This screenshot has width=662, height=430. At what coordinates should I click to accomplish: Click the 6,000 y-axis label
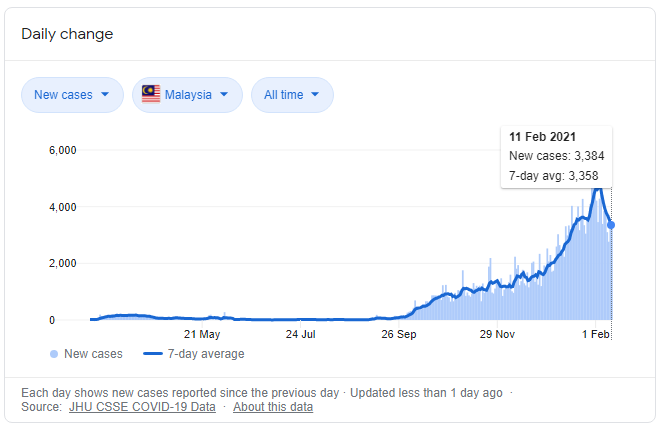[63, 151]
